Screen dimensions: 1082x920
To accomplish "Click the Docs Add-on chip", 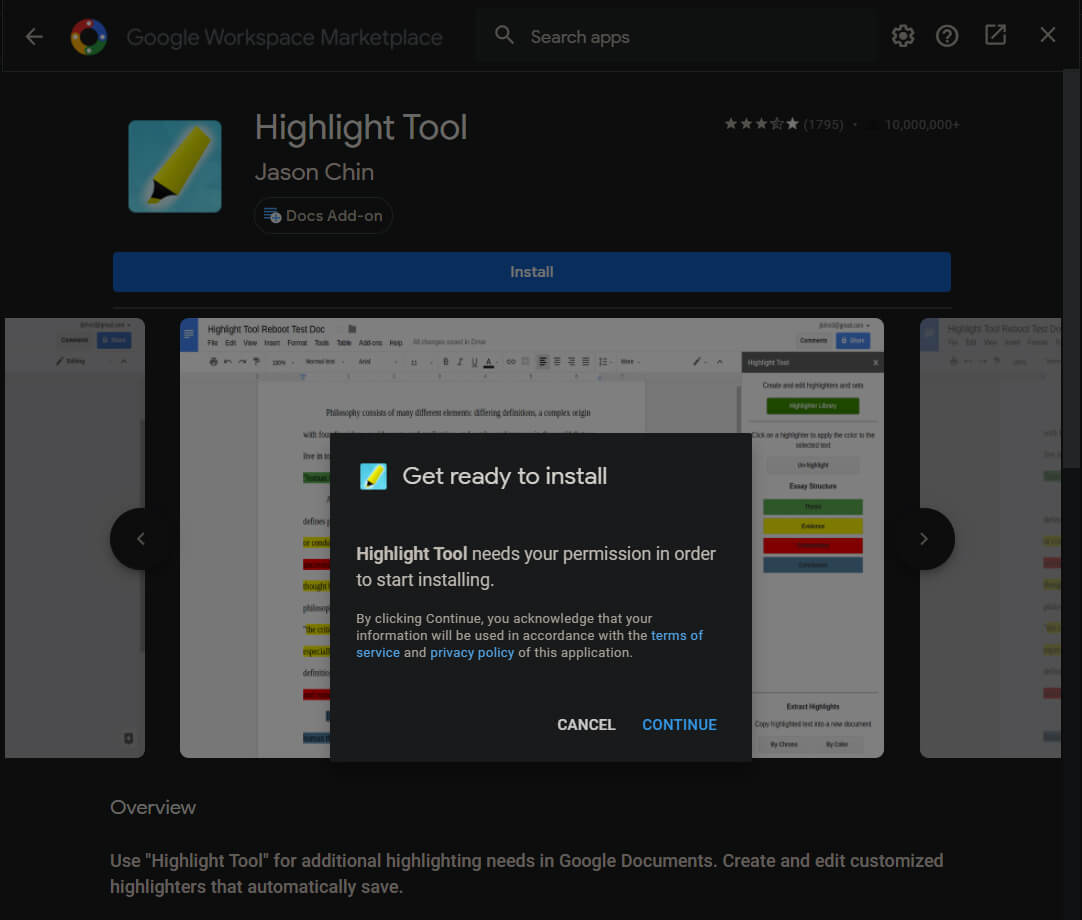I will pos(323,215).
